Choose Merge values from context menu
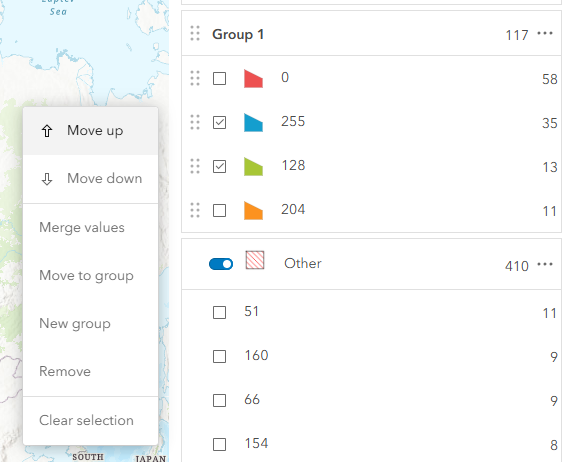The width and height of the screenshot is (574, 462). (82, 227)
